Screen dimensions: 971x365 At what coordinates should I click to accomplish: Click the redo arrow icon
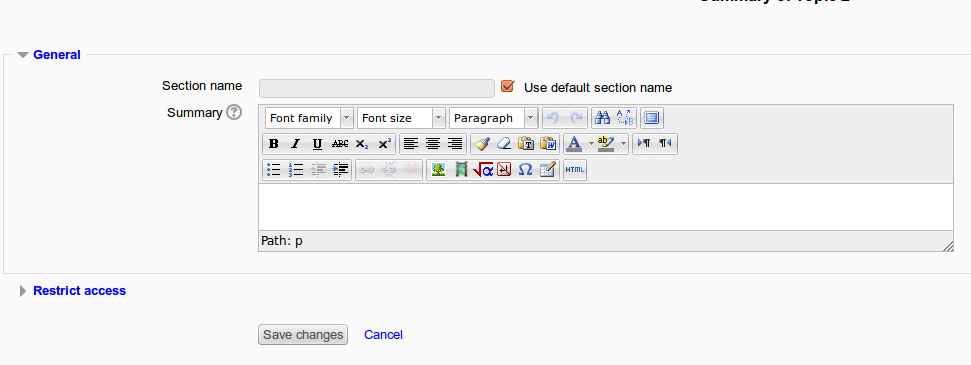tap(576, 118)
